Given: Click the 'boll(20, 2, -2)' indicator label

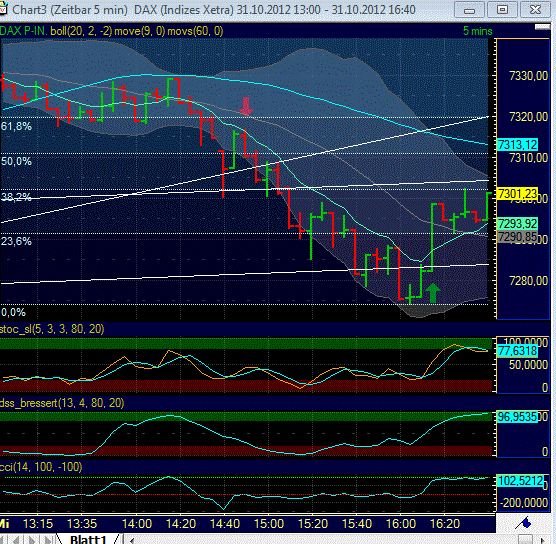Looking at the screenshot, I should (x=81, y=31).
